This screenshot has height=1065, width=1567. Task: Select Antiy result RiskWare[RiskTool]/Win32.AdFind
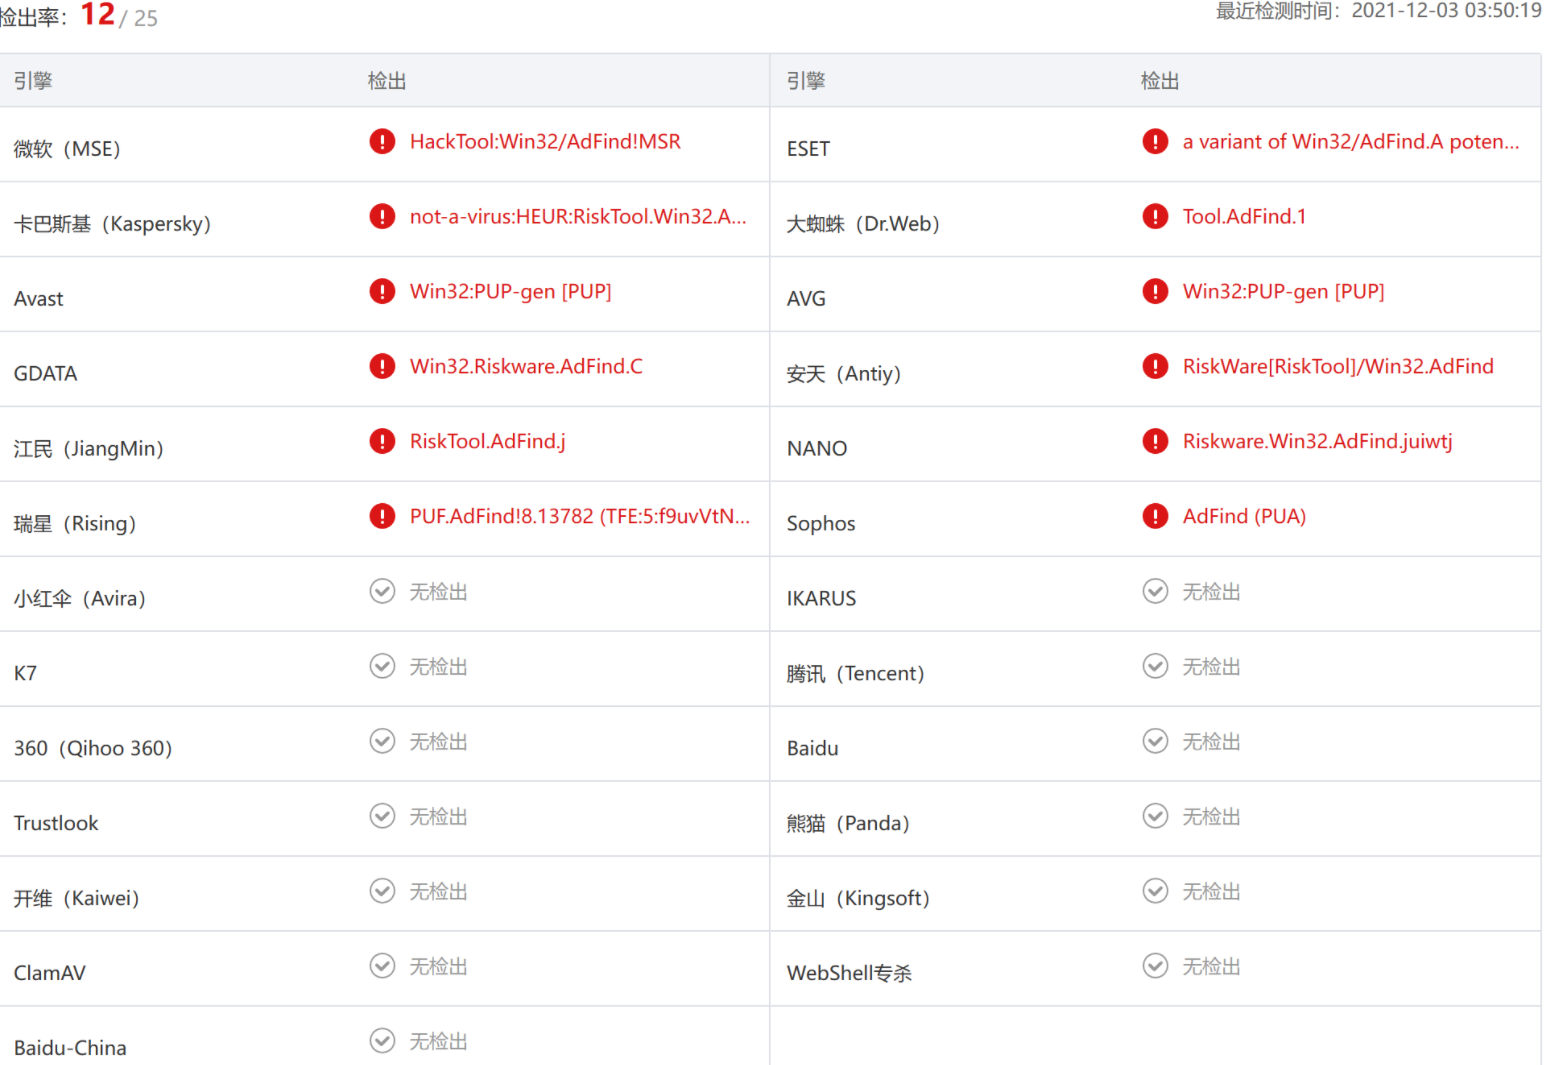click(1338, 367)
